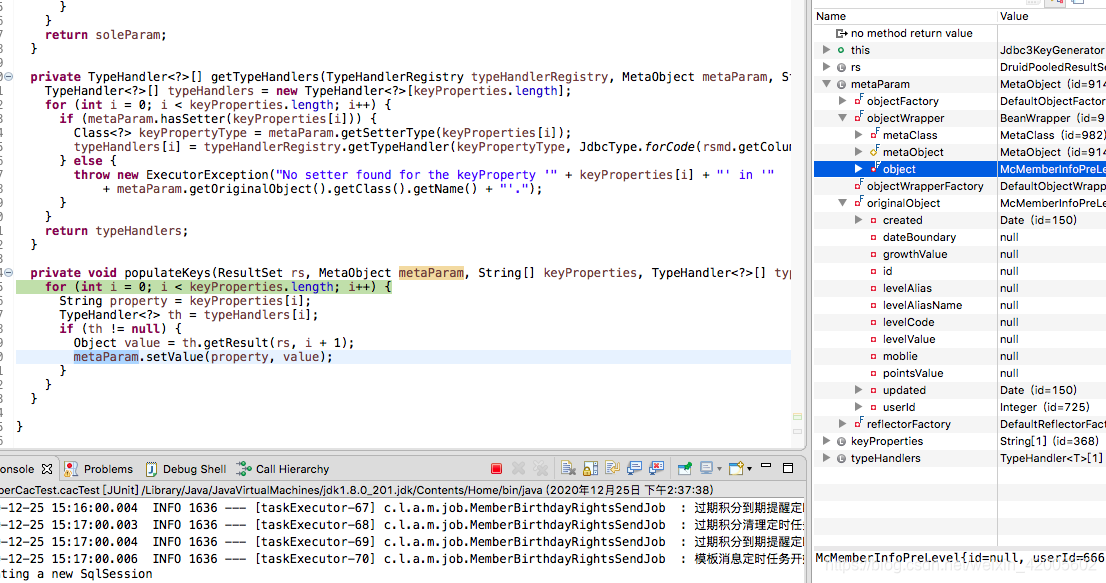Expand the reflectorFactory field

pyautogui.click(x=842, y=424)
